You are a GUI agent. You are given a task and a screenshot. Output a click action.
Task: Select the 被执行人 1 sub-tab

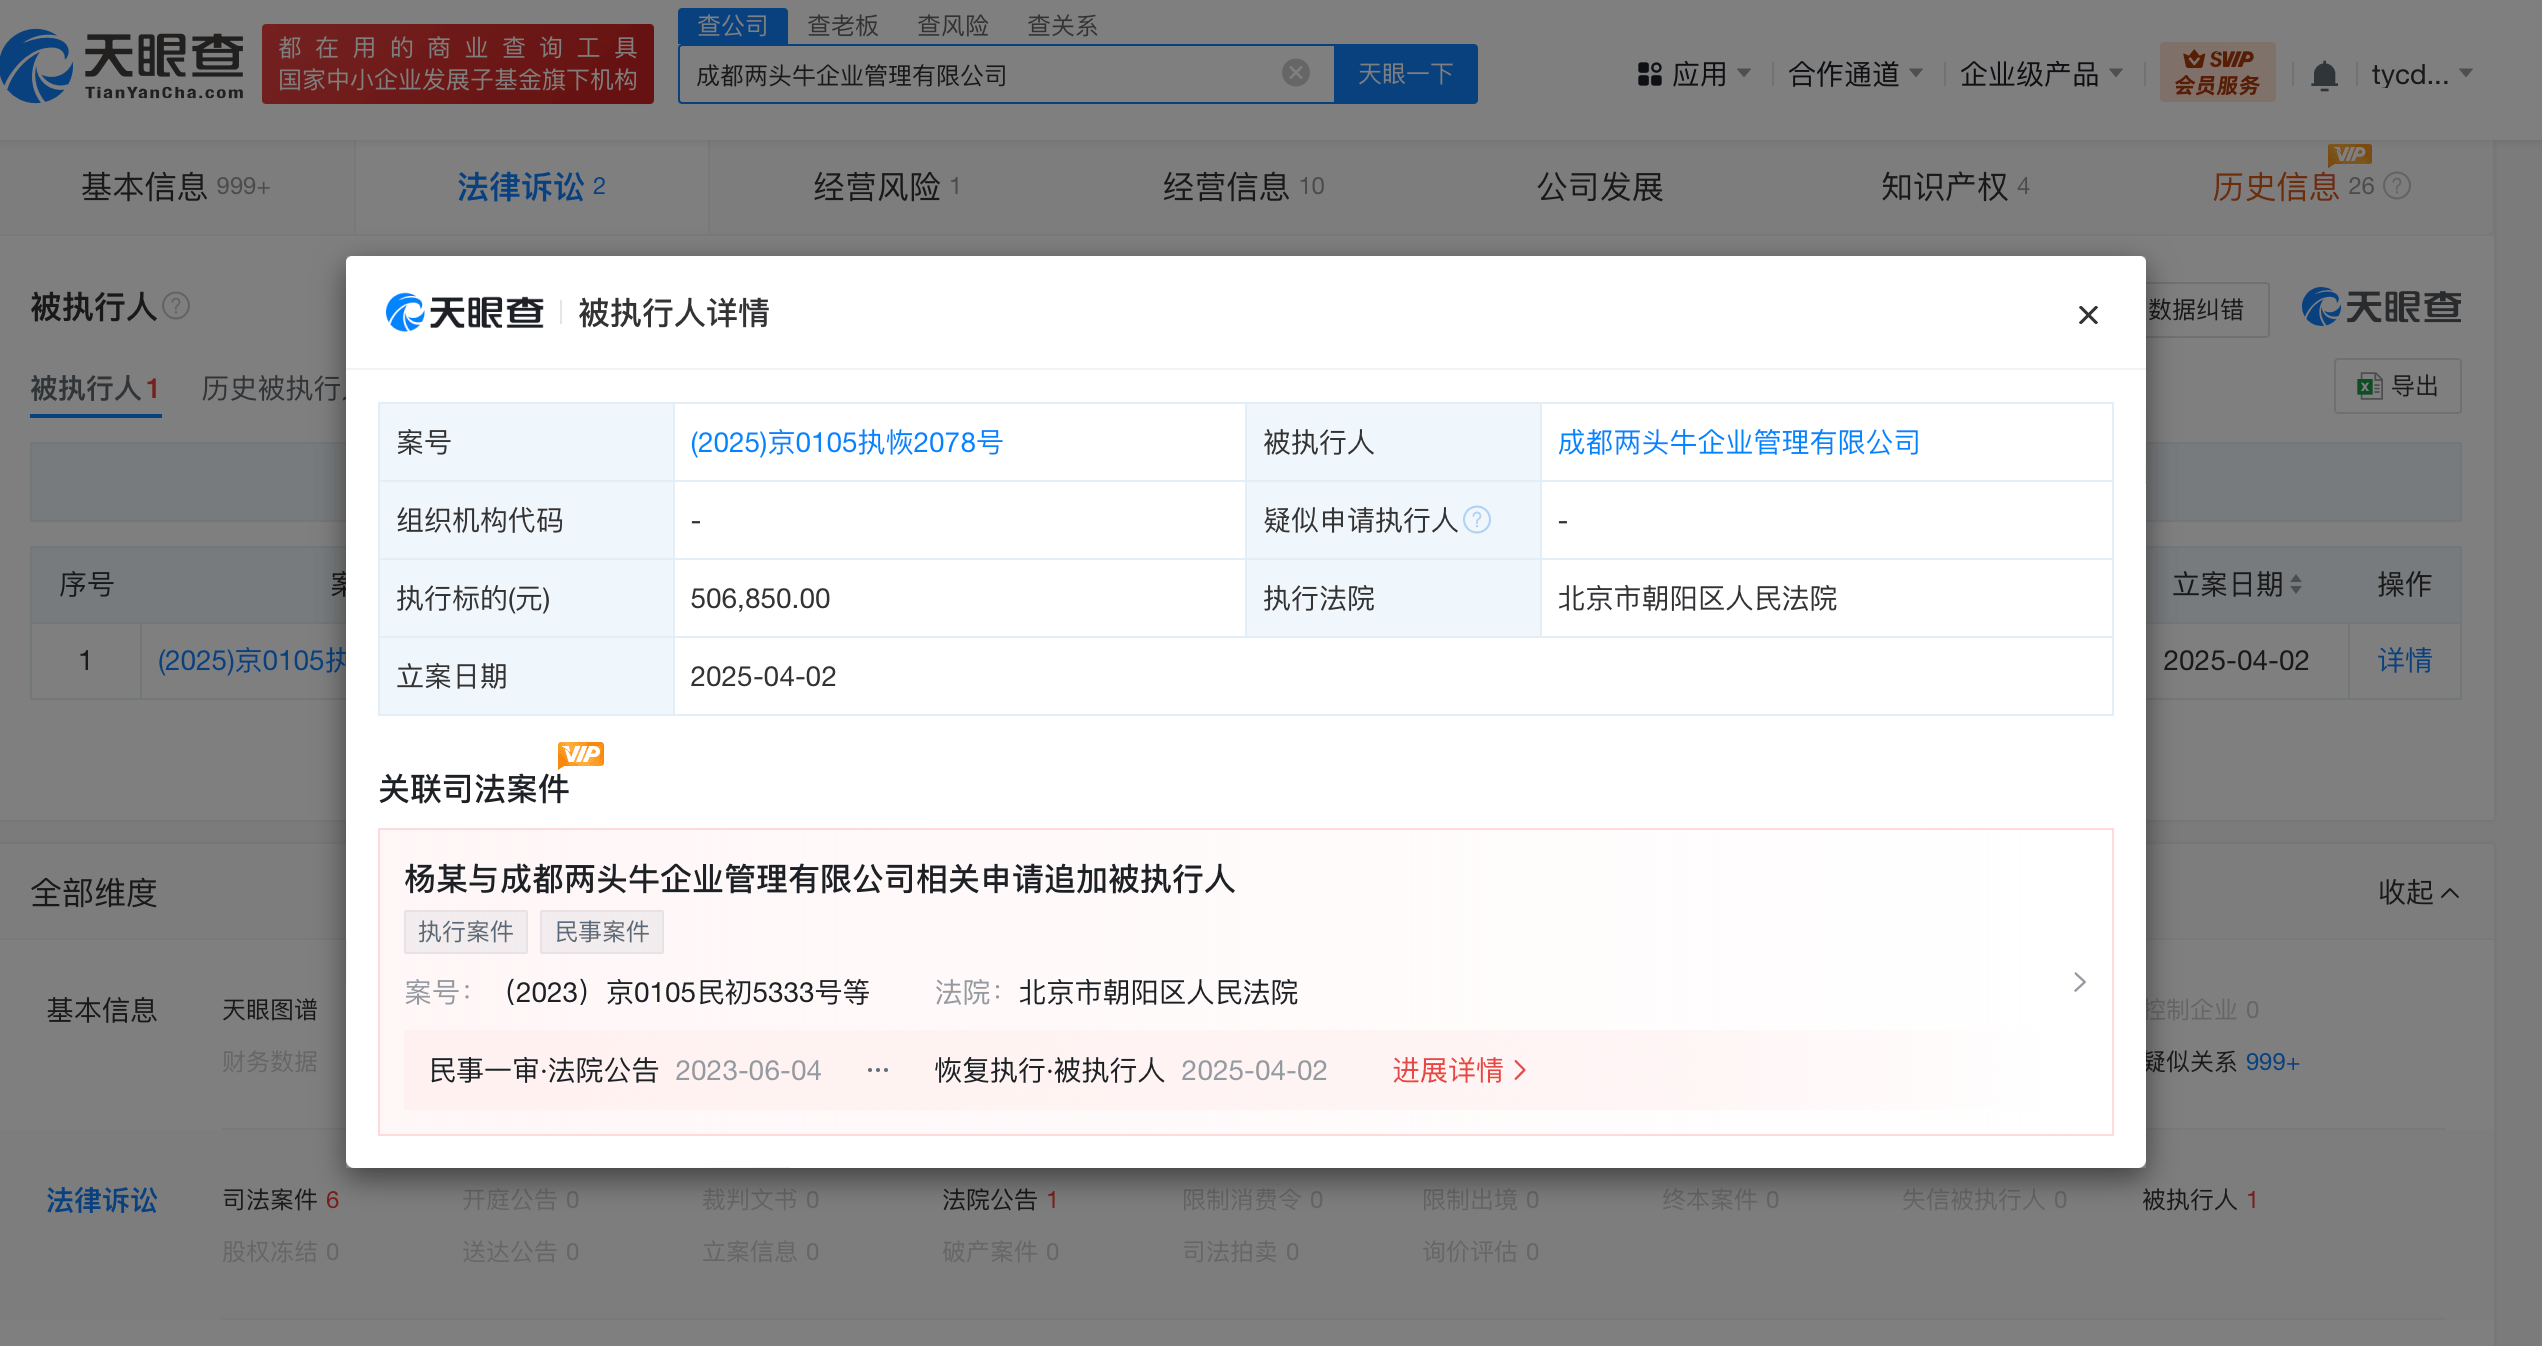tap(95, 388)
